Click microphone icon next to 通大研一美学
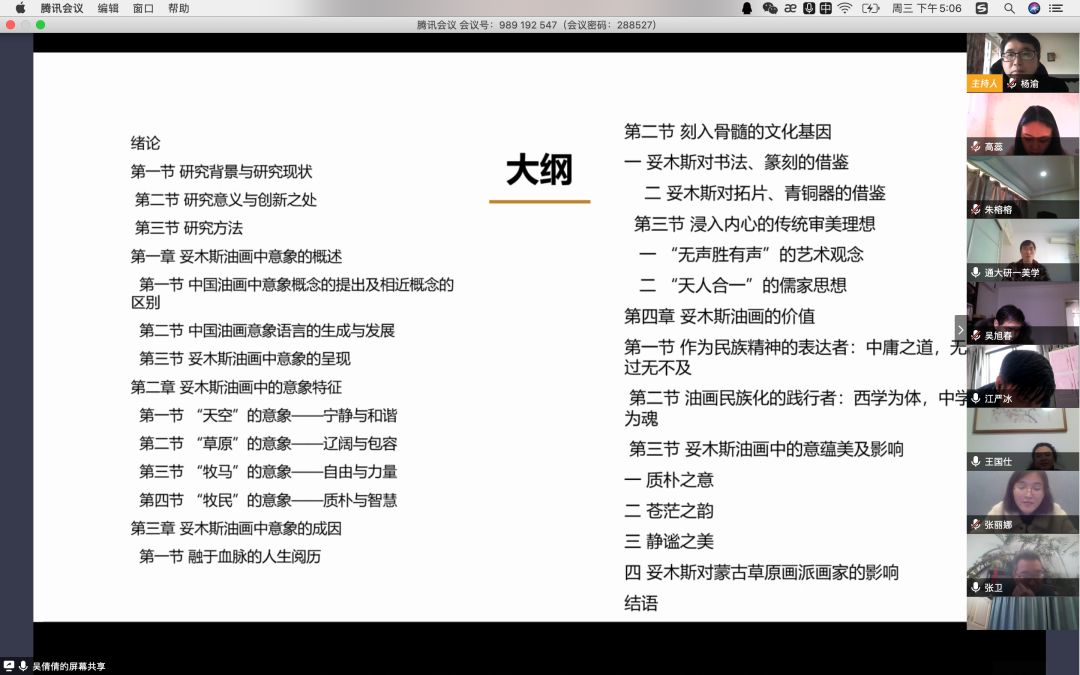Image resolution: width=1080 pixels, height=675 pixels. tap(975, 273)
